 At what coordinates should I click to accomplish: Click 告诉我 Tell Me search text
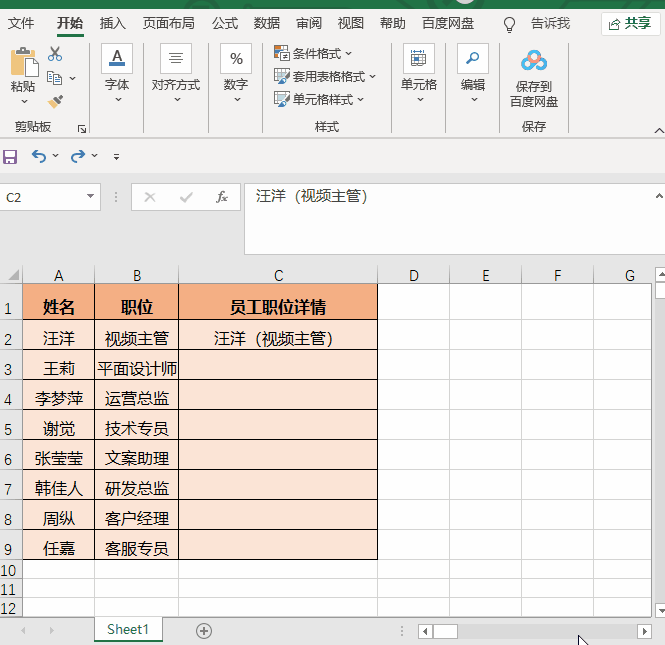coord(550,23)
